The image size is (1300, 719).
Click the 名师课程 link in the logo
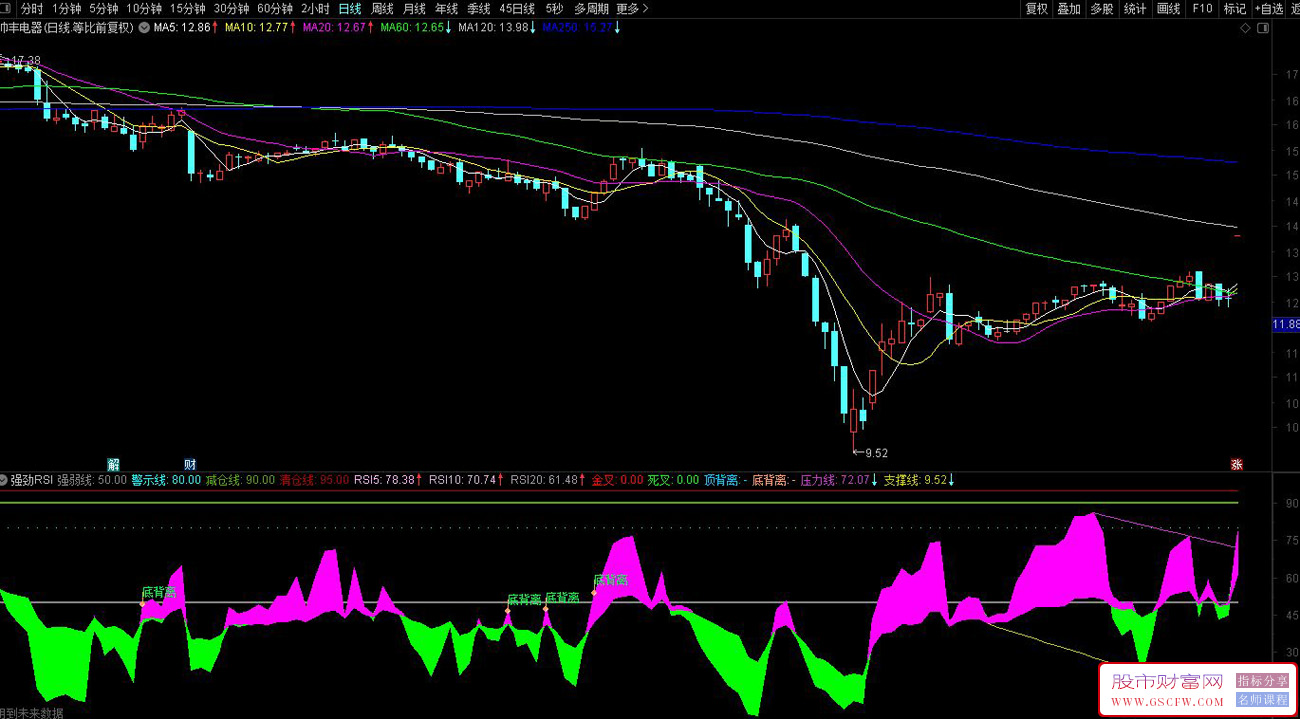tap(1262, 700)
